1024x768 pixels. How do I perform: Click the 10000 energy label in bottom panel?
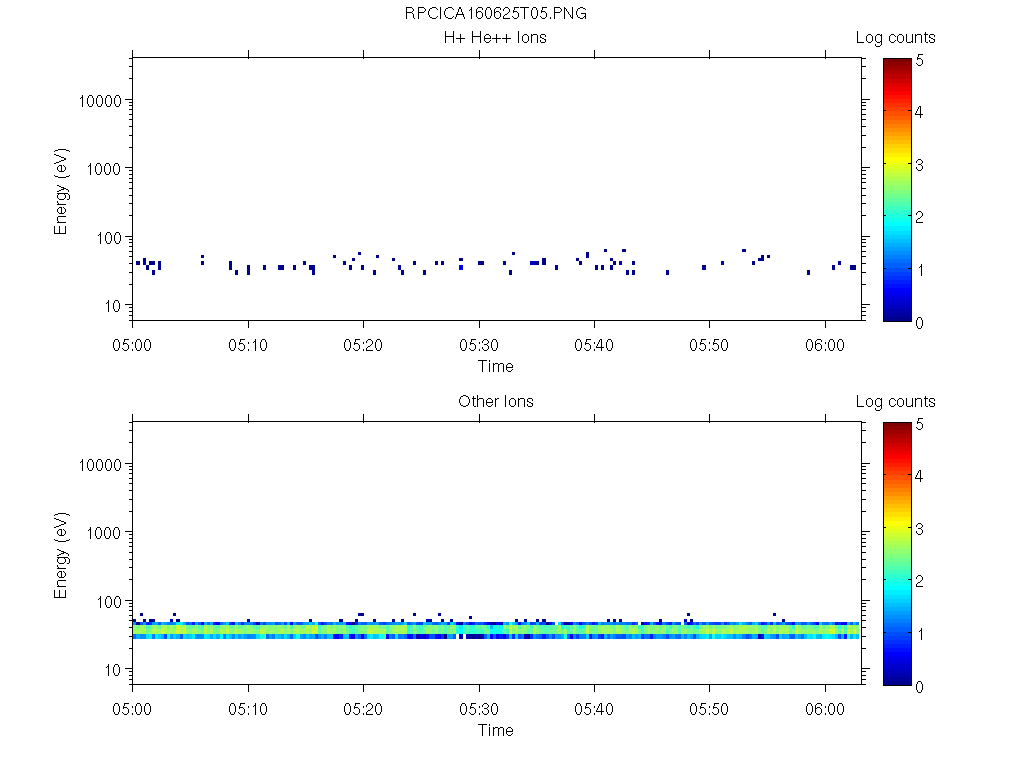pos(100,465)
